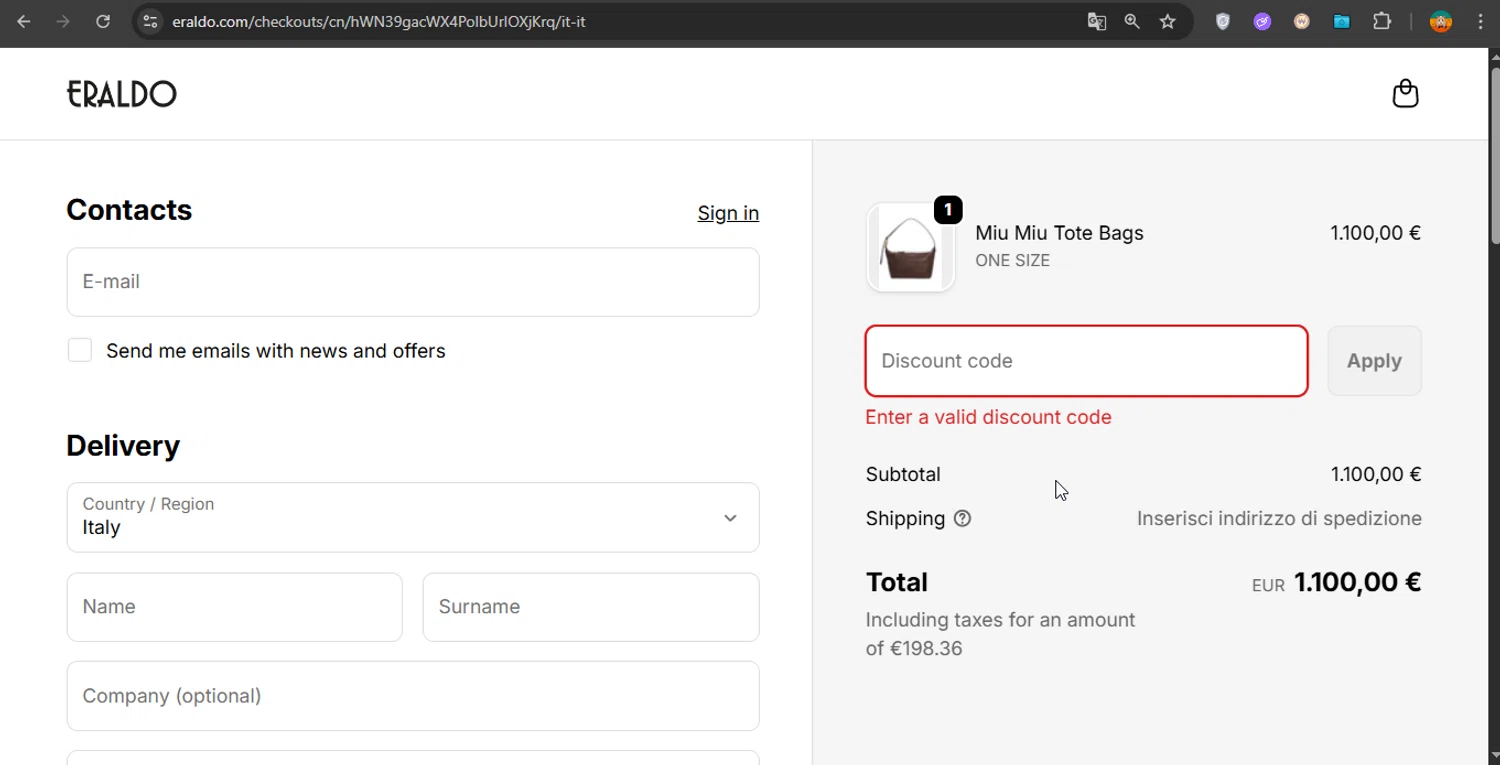Click the Total label

pyautogui.click(x=897, y=582)
